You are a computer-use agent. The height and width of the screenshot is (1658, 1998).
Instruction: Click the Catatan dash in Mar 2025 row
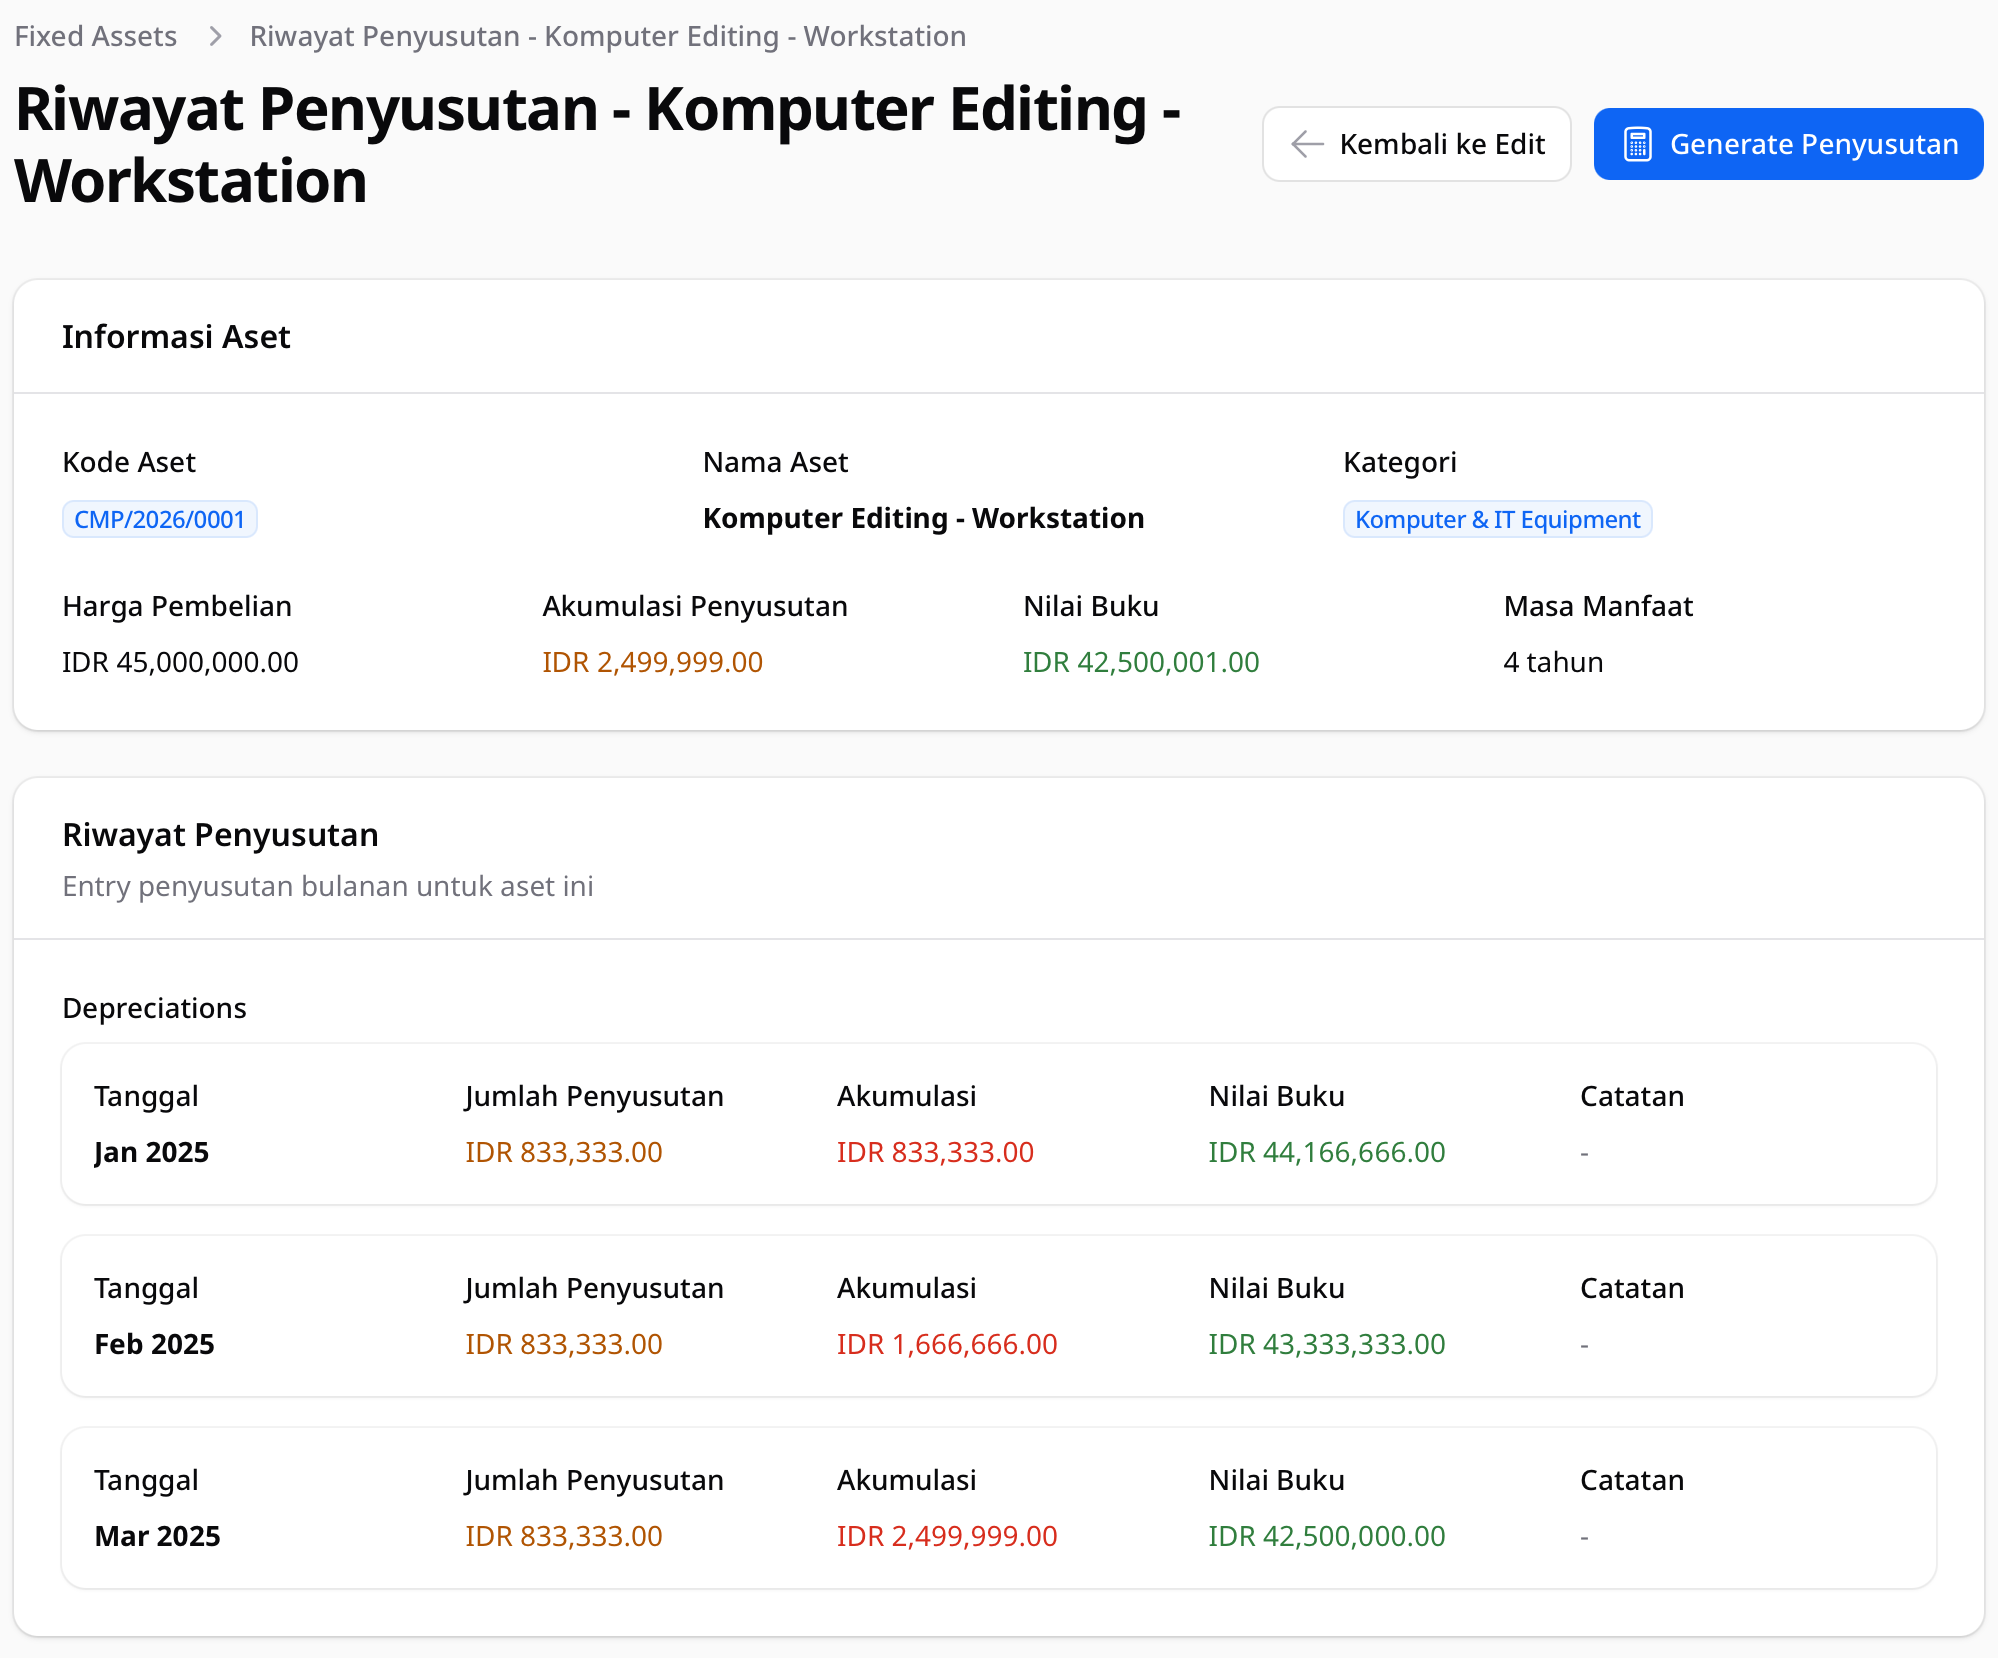1583,1536
